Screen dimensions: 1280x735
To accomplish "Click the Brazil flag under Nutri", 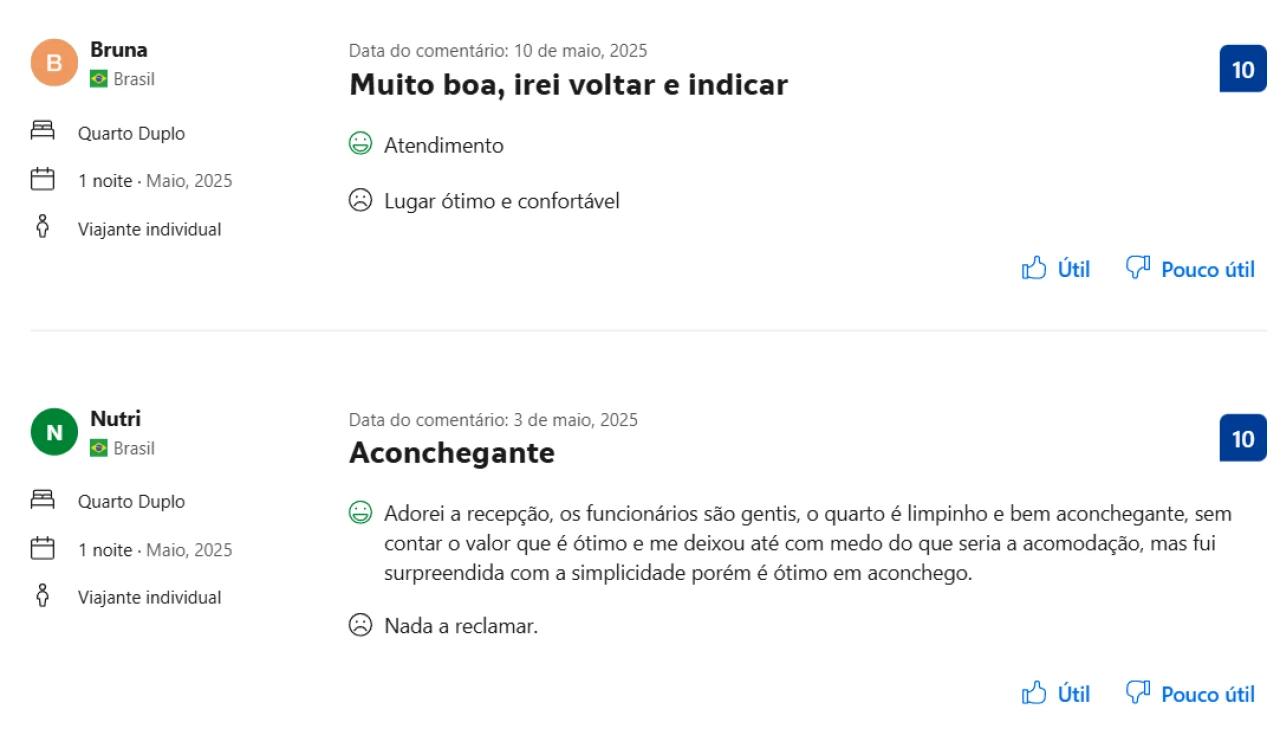I will tap(99, 448).
